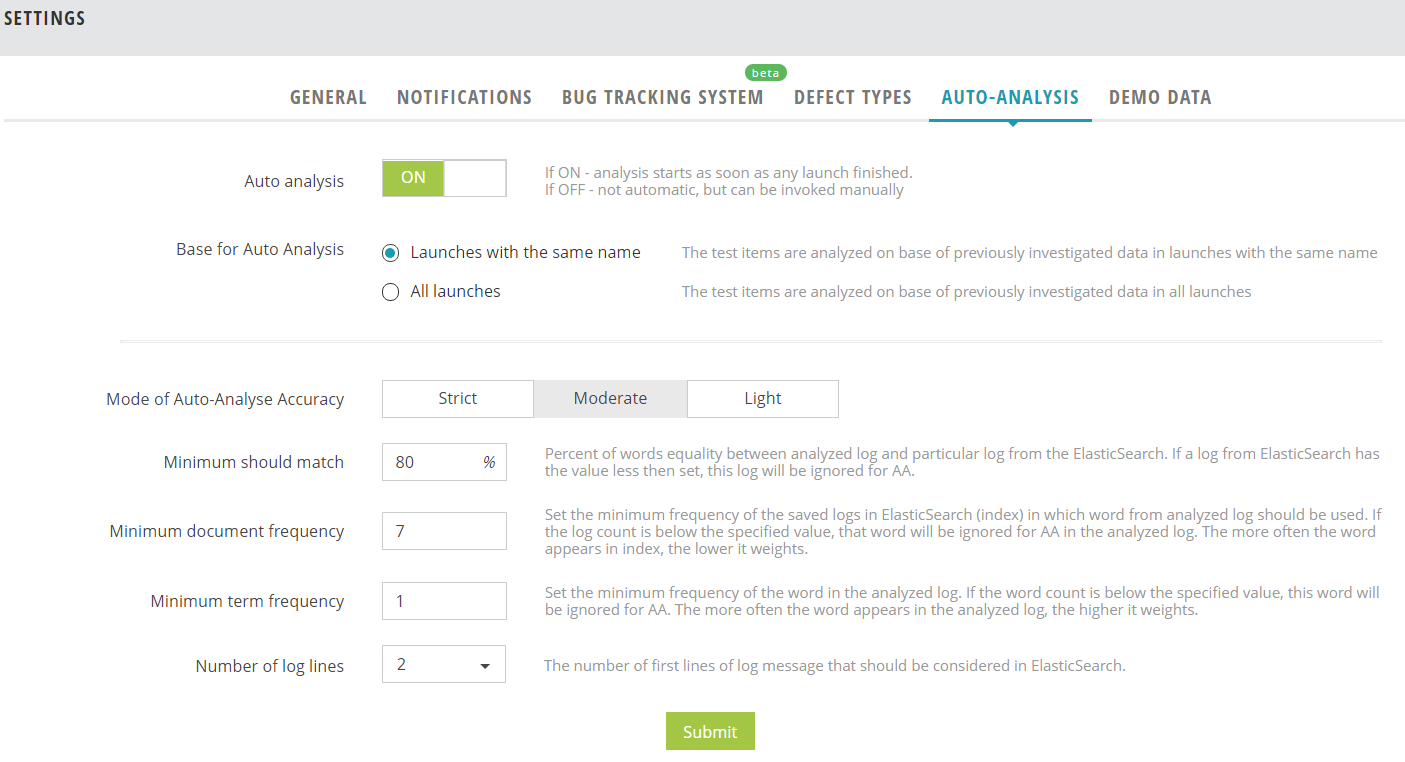Select 'Launches with the same name' radio
1405x762 pixels.
391,253
